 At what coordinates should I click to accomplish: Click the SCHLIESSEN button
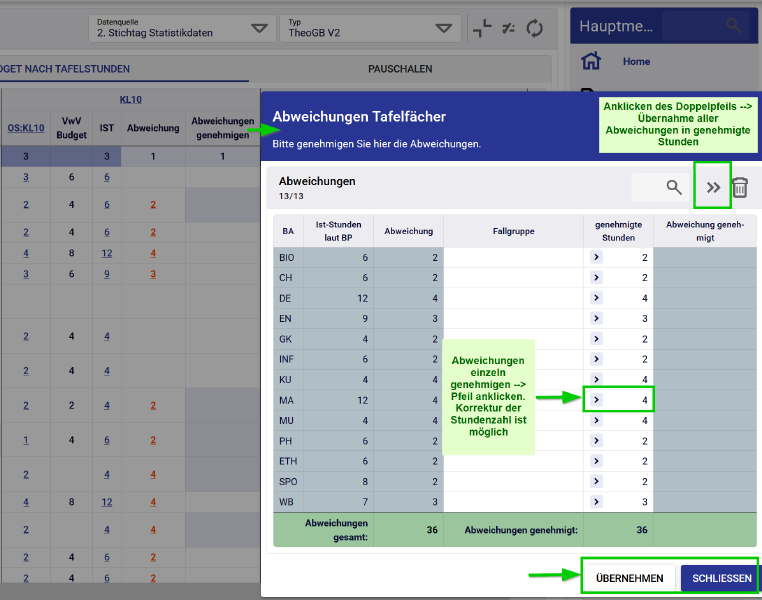722,578
